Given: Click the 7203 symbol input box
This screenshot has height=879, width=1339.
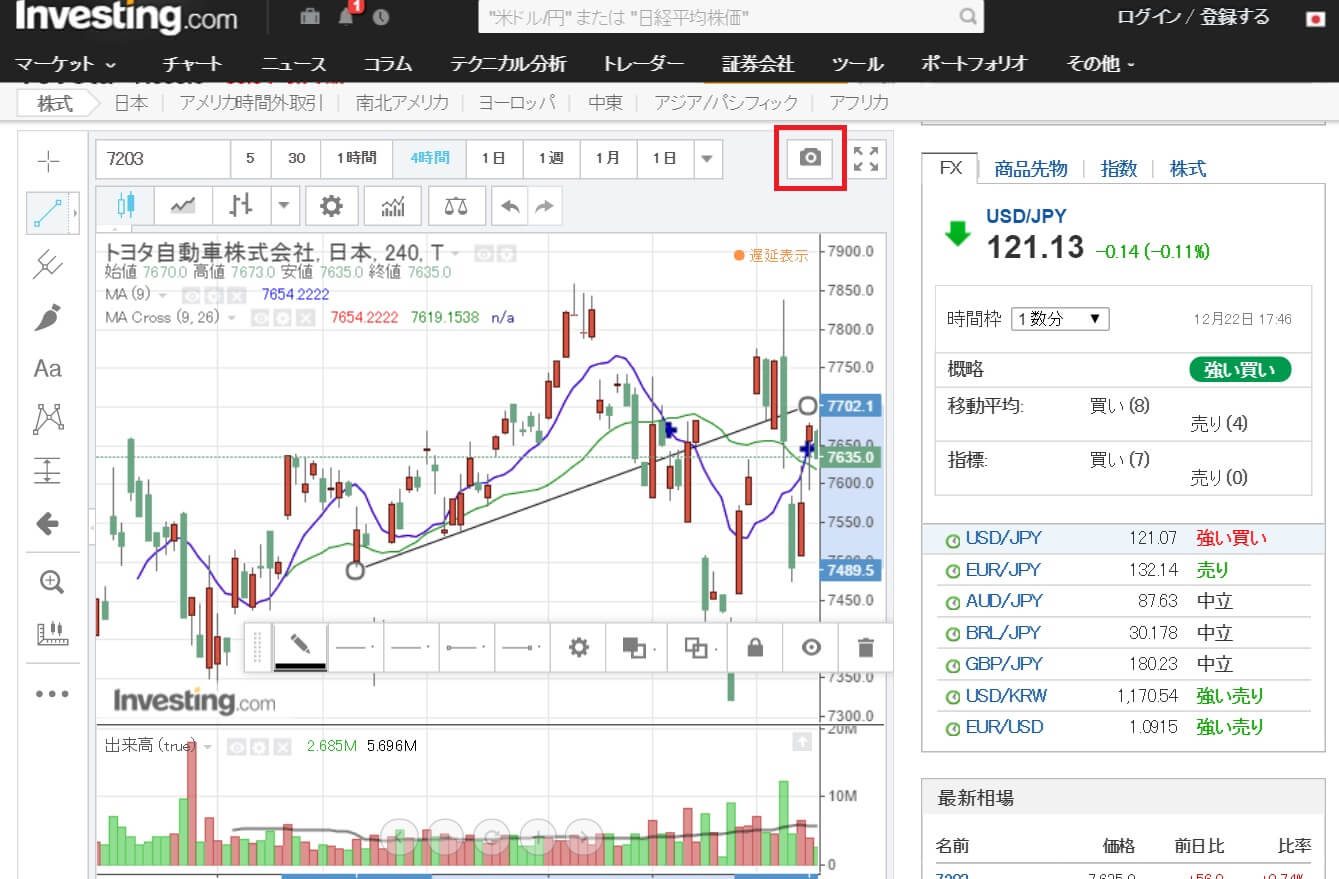Looking at the screenshot, I should 163,158.
